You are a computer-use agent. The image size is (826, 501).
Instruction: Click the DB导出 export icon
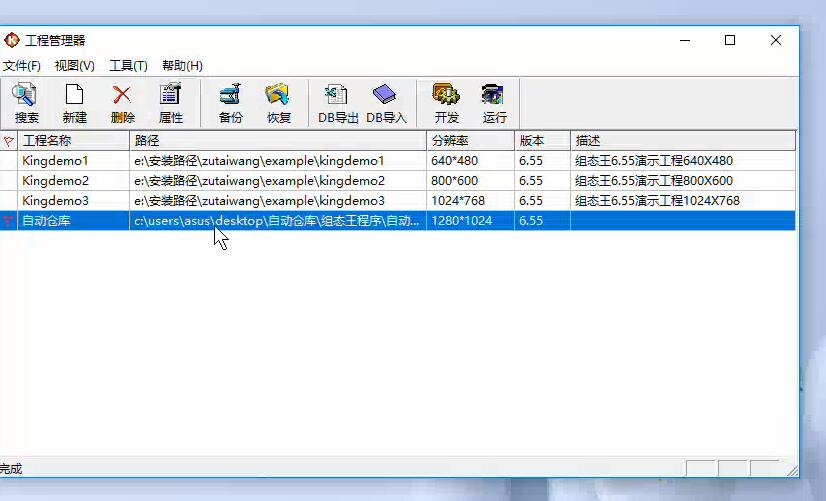(x=338, y=103)
